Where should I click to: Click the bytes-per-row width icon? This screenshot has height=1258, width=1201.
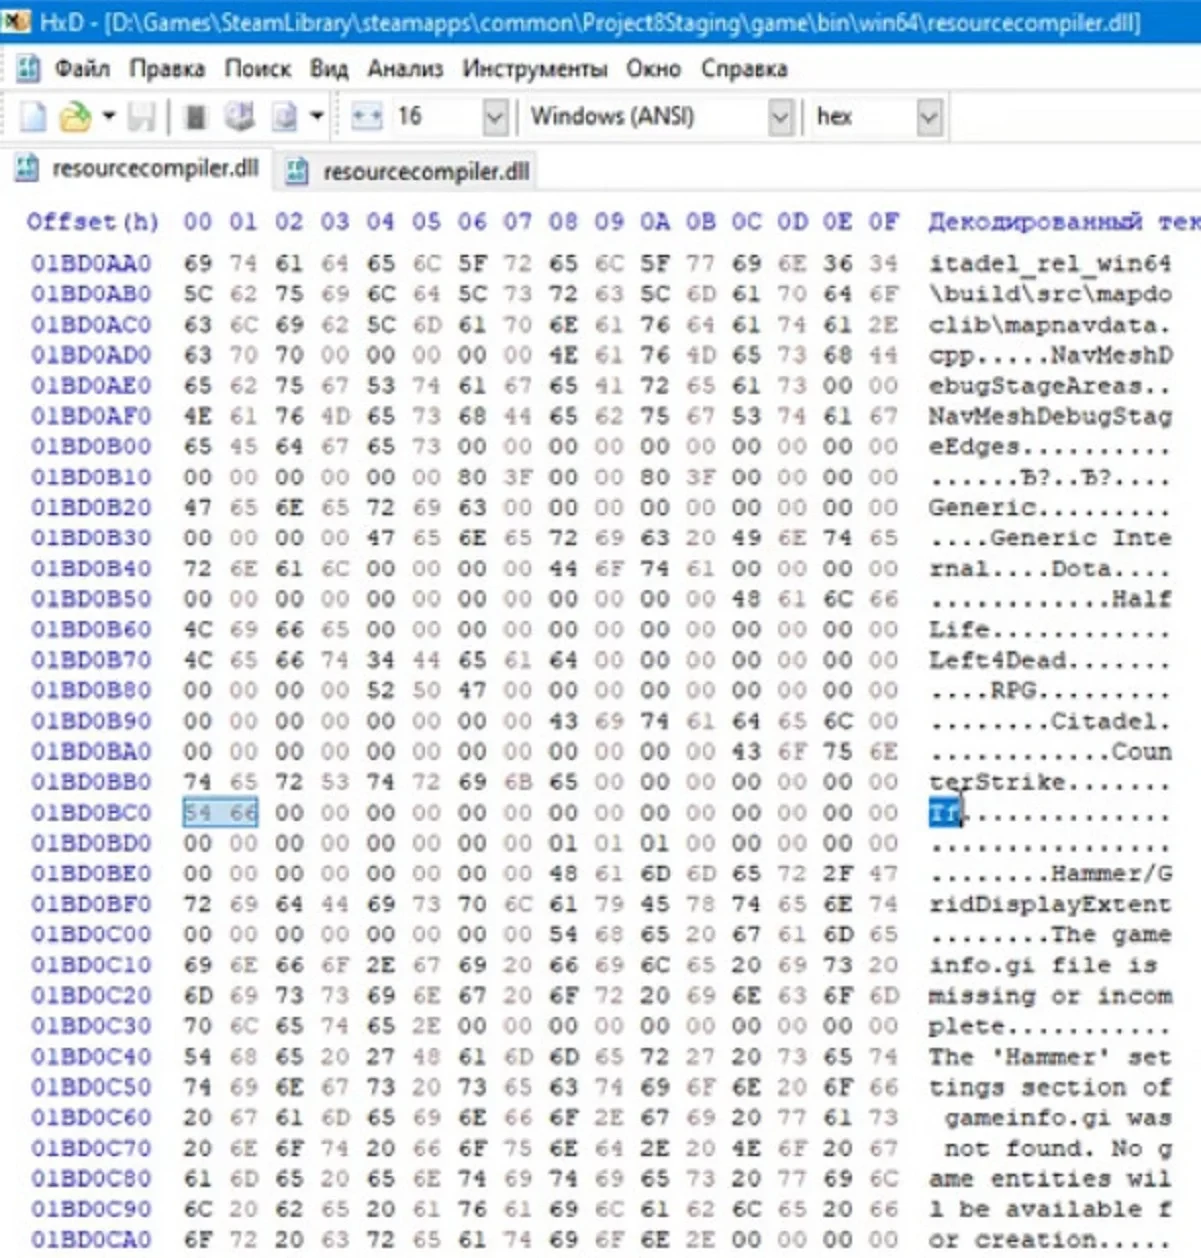click(366, 117)
